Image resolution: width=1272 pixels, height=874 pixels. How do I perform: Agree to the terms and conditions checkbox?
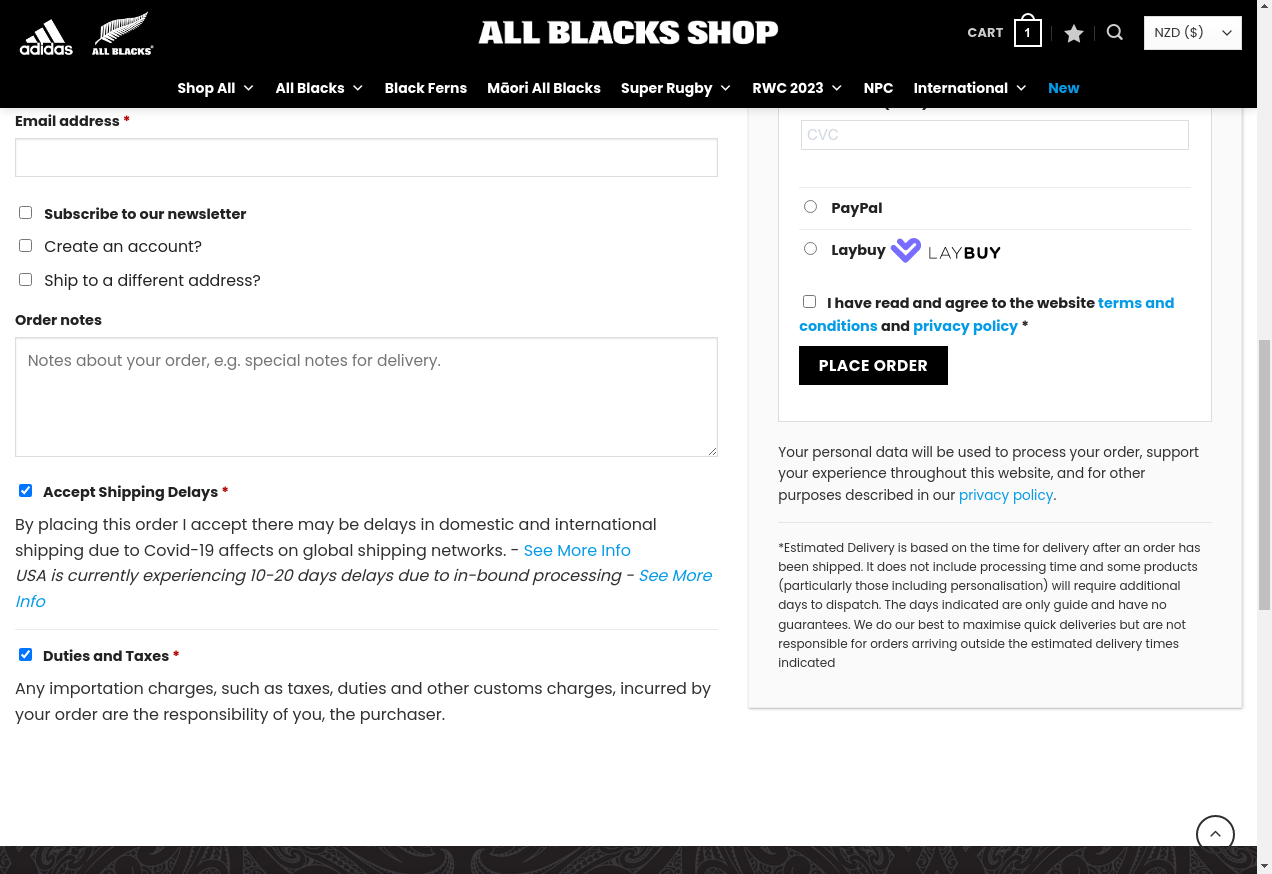pos(809,301)
